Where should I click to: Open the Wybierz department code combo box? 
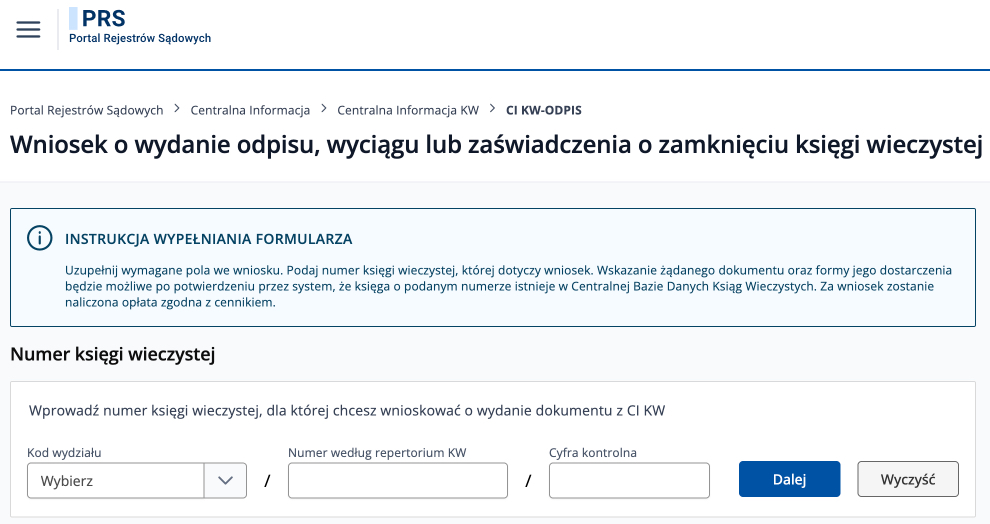137,480
